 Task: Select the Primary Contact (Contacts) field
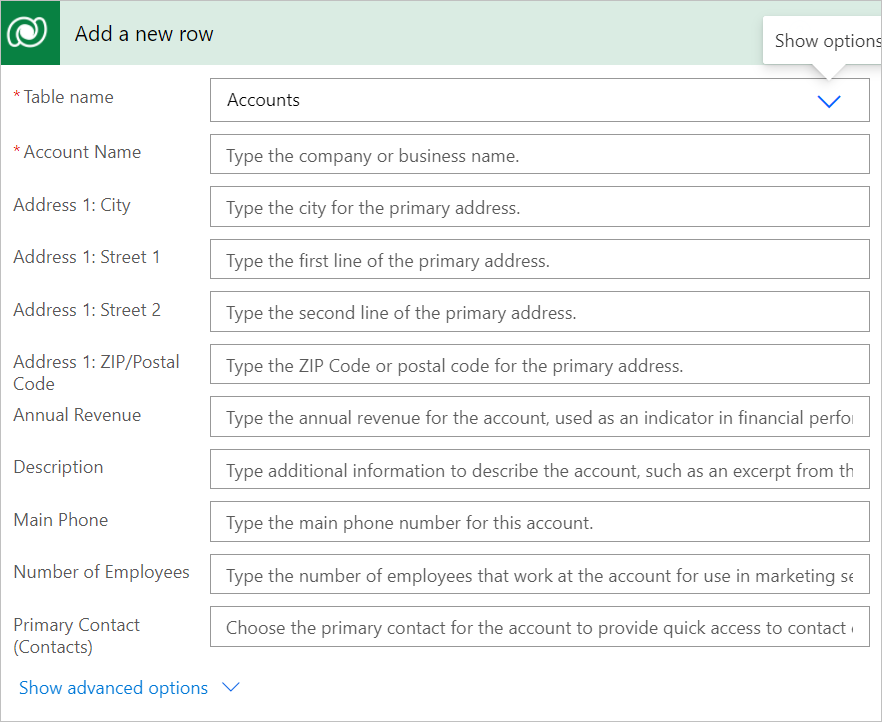[540, 626]
